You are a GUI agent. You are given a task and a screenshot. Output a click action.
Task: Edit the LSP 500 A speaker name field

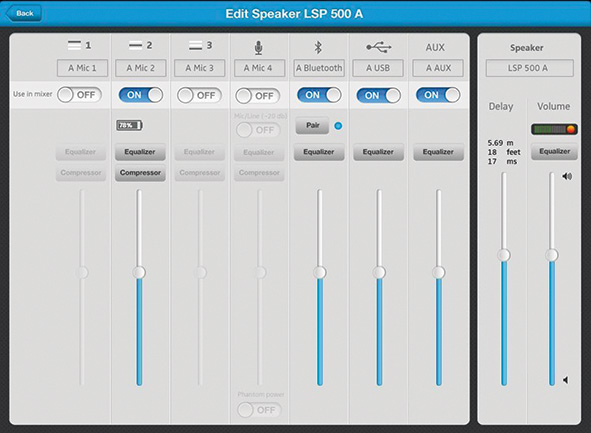[530, 68]
